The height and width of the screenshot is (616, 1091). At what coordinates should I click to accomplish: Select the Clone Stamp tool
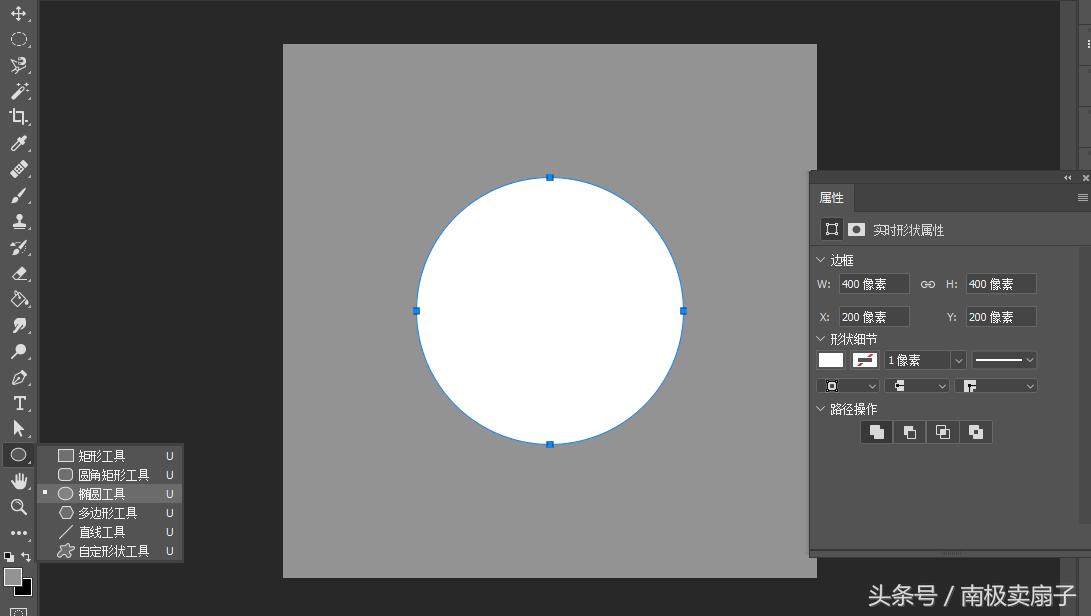click(x=19, y=221)
